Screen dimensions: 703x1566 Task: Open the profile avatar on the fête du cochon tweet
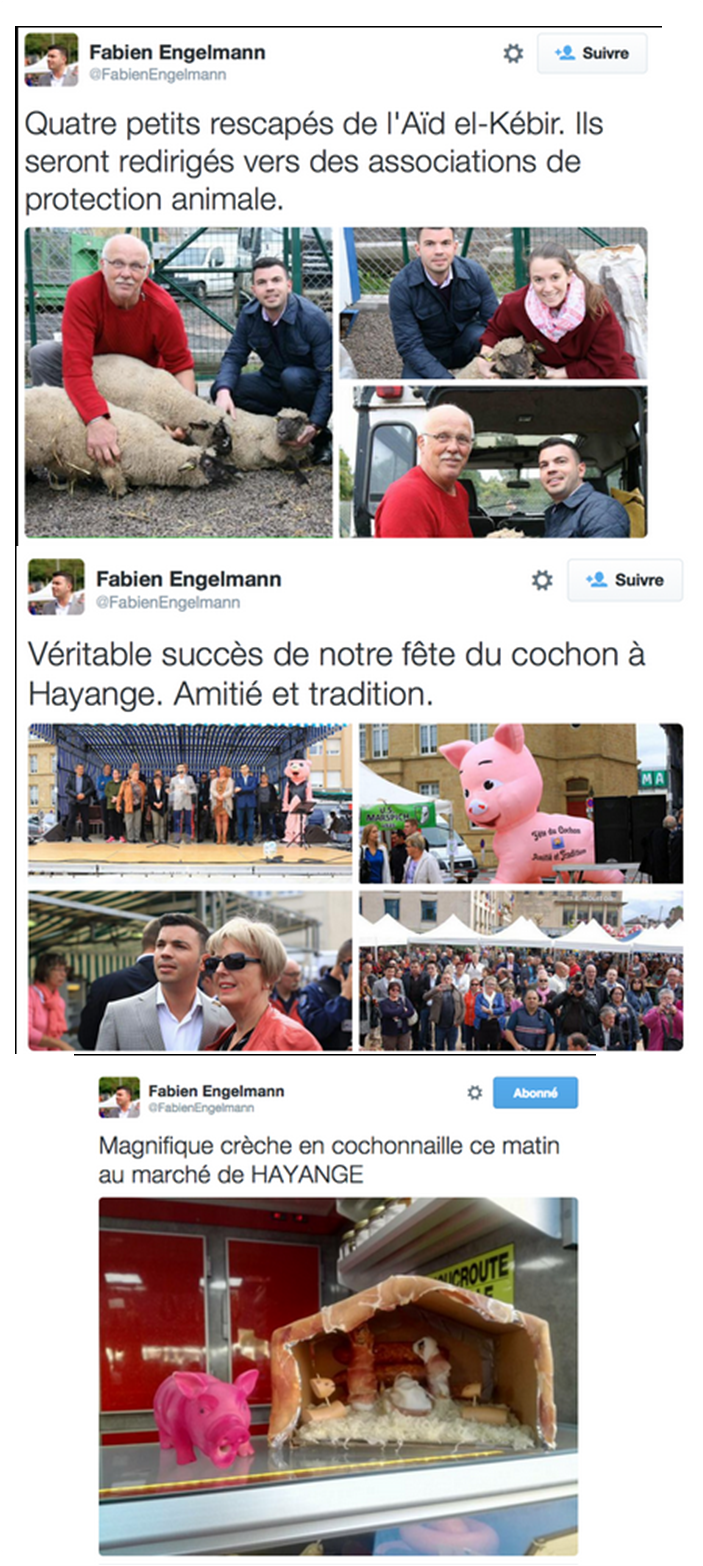(x=56, y=586)
